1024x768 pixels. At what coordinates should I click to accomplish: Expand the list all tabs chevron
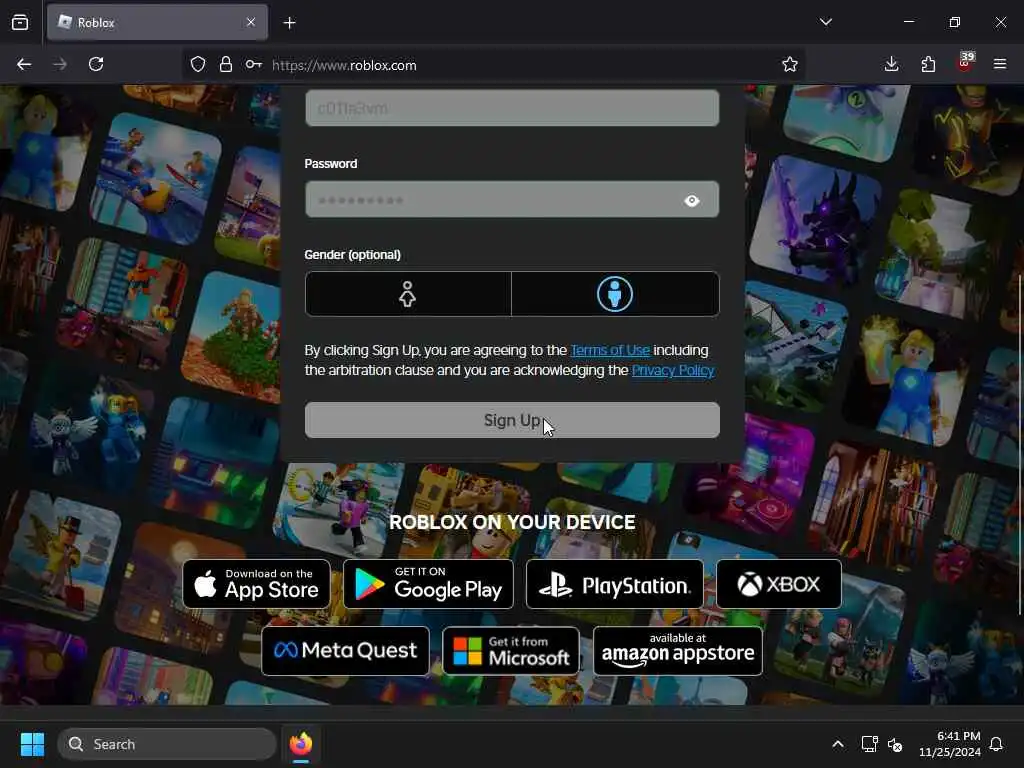[x=825, y=22]
